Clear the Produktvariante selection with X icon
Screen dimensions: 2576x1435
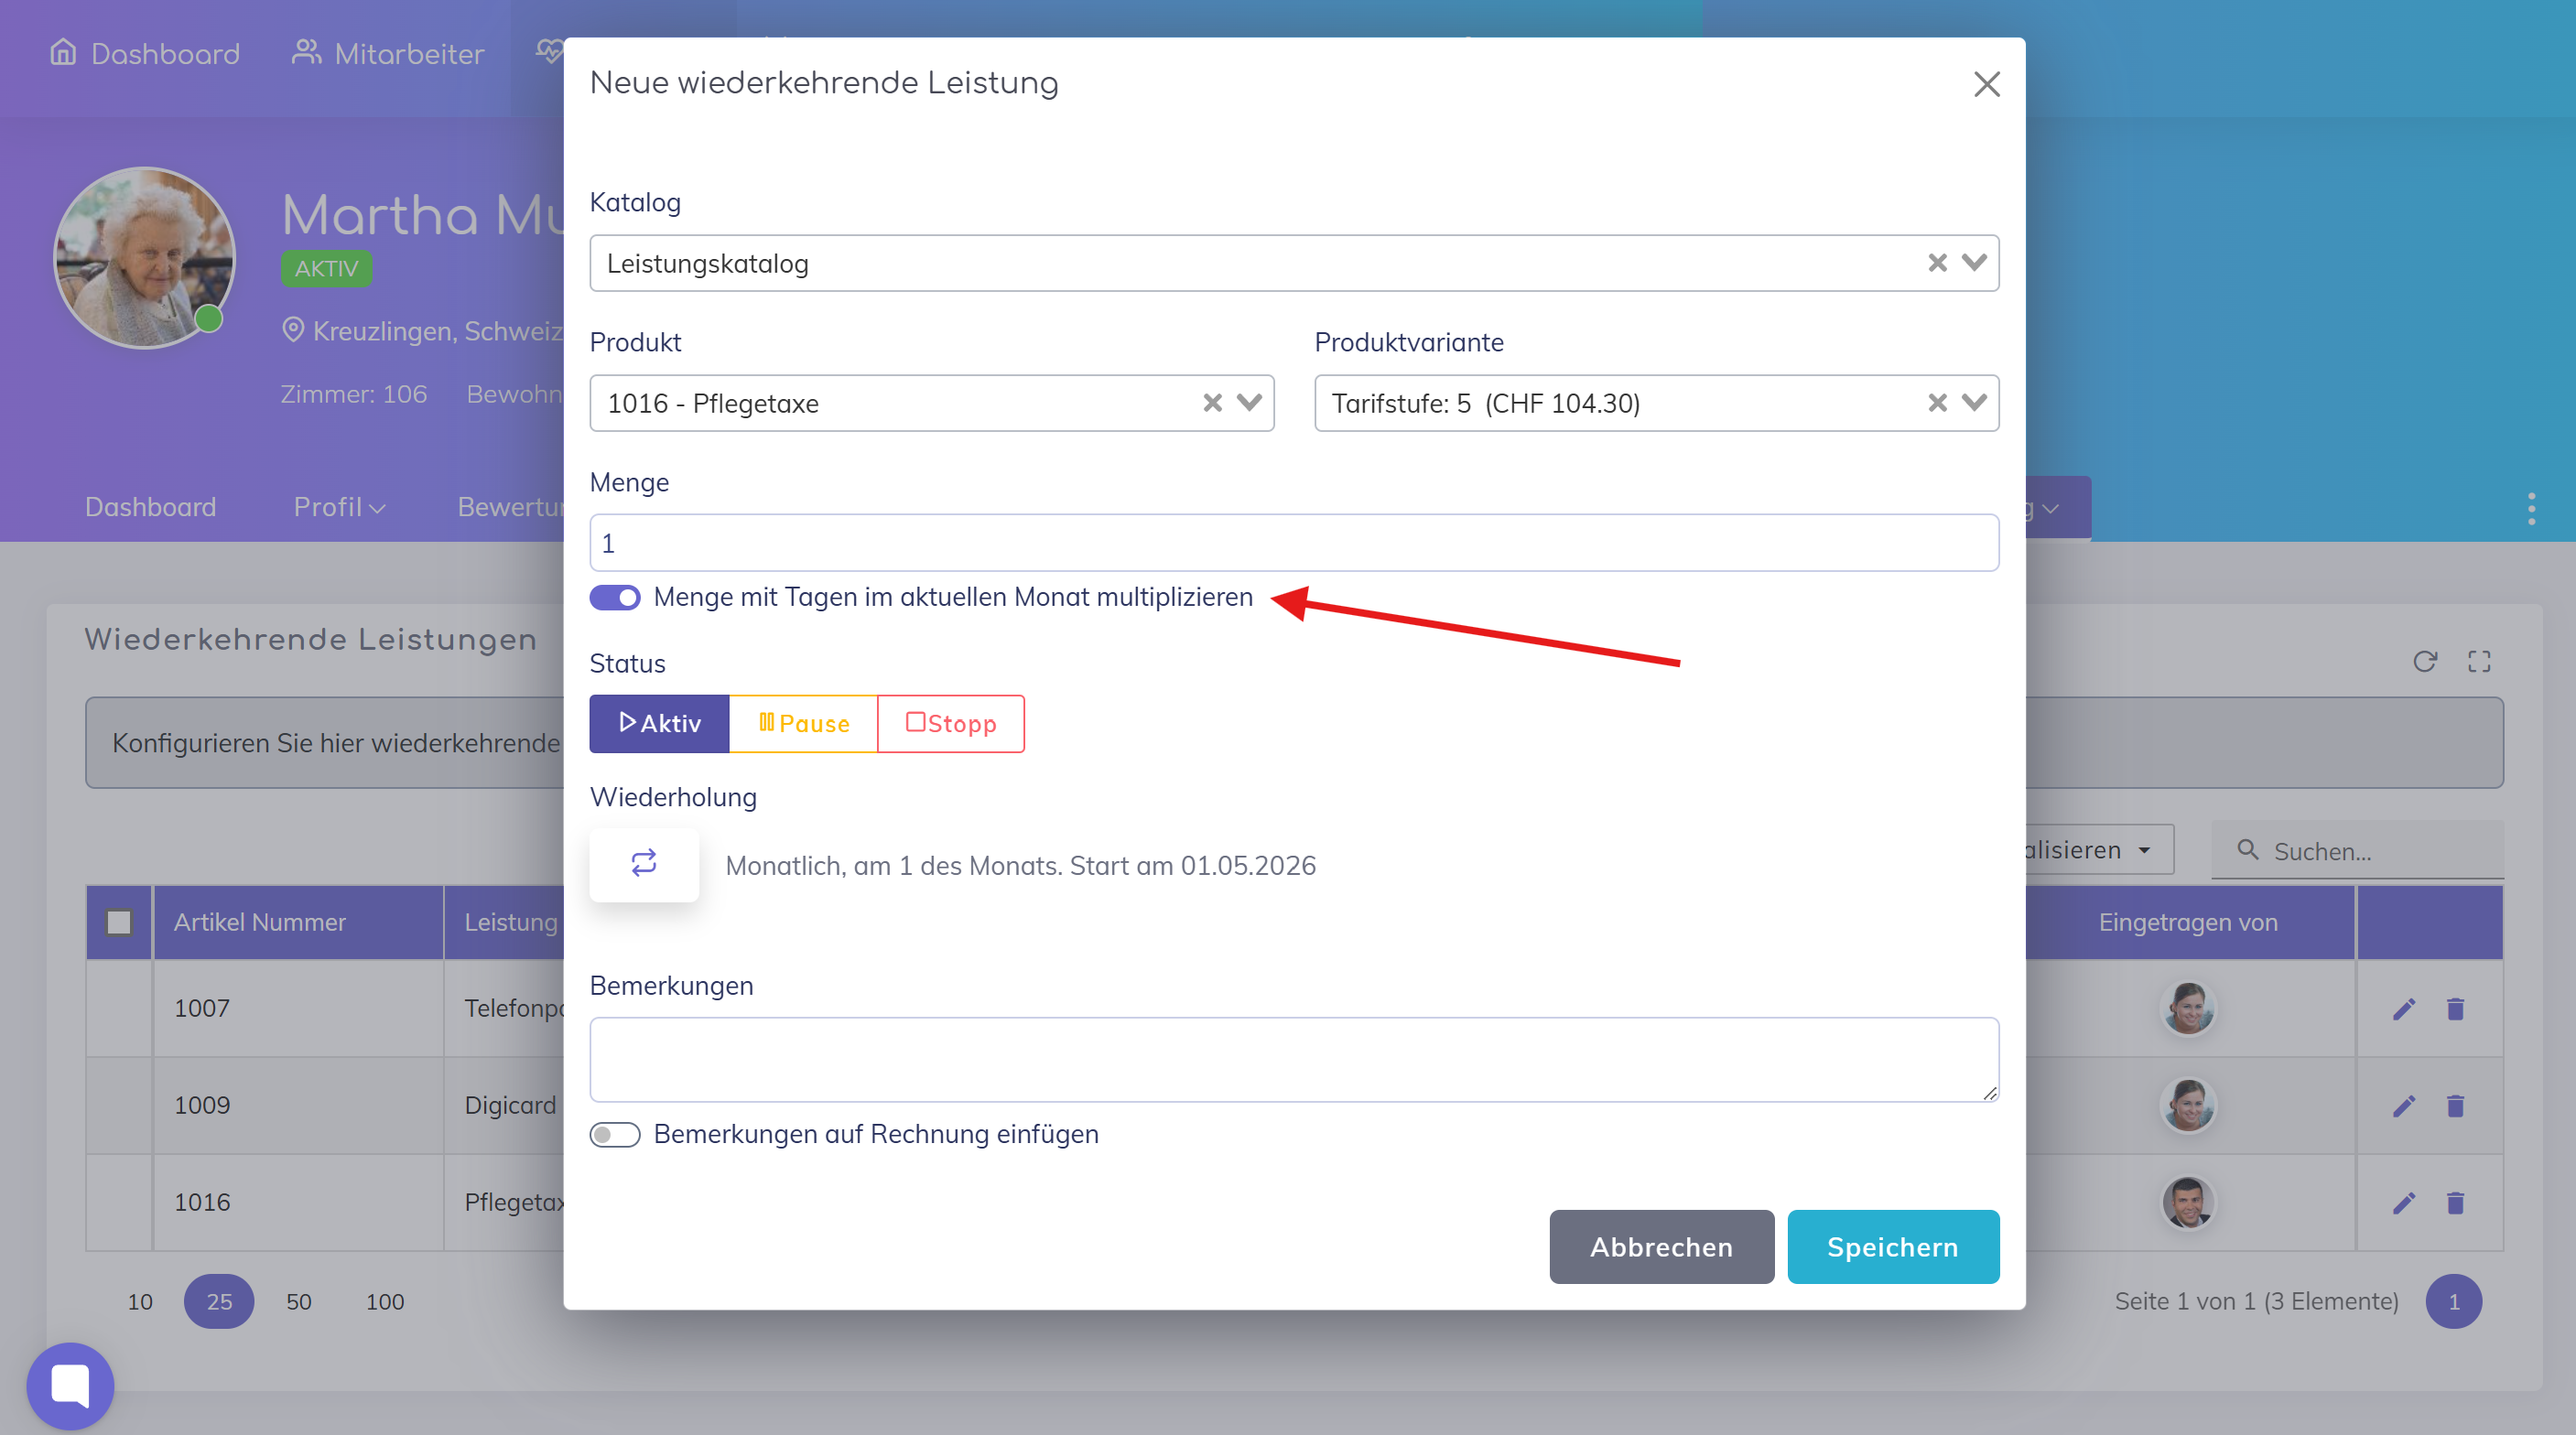tap(1937, 403)
